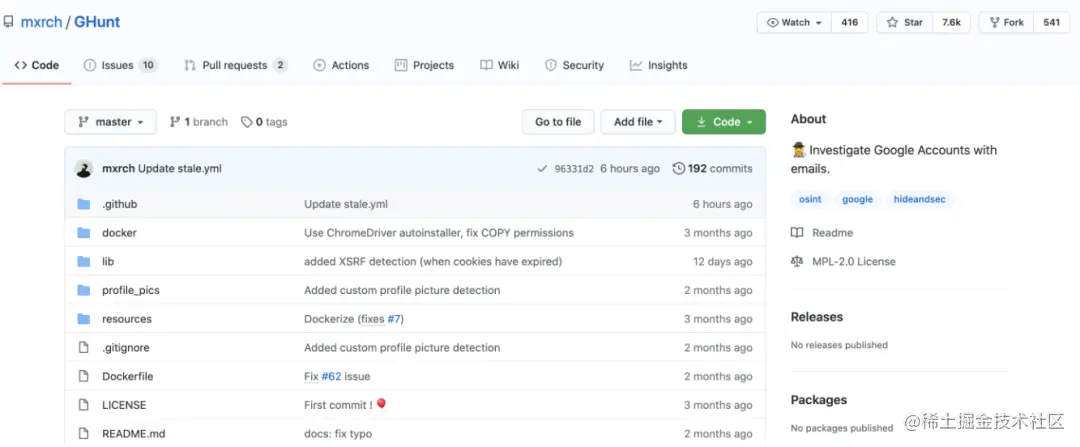
Task: Select the osint topic tag
Action: [x=810, y=199]
